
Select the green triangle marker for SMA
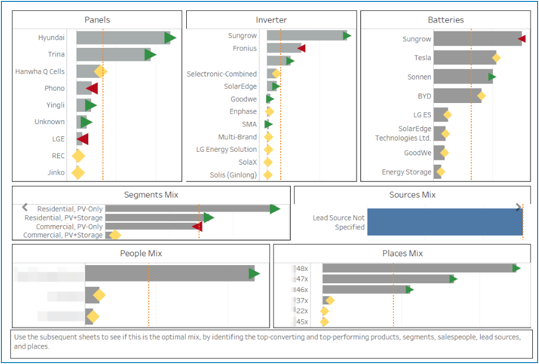pos(268,124)
